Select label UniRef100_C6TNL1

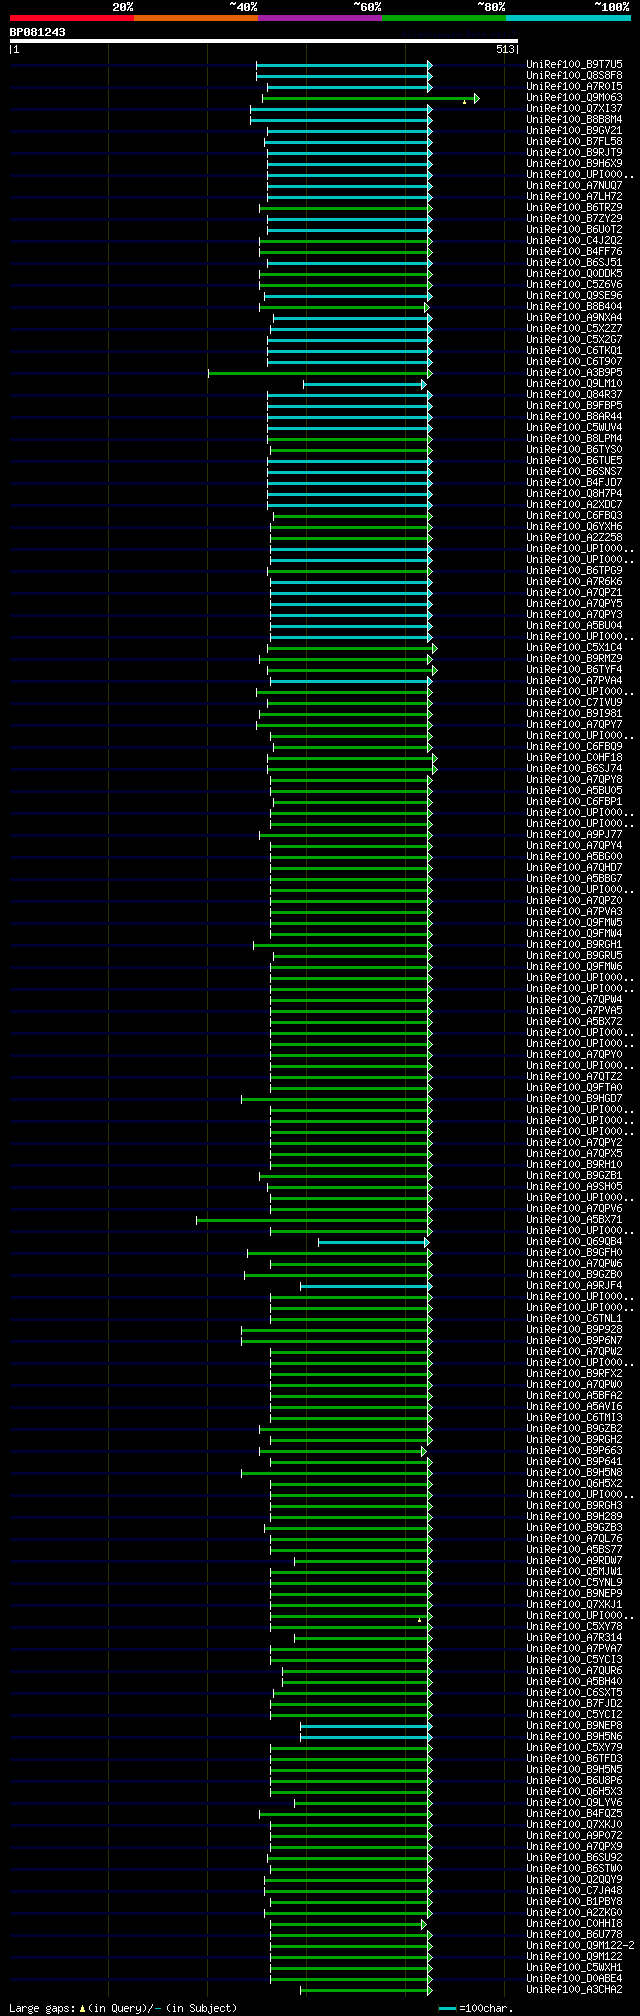pos(574,1318)
